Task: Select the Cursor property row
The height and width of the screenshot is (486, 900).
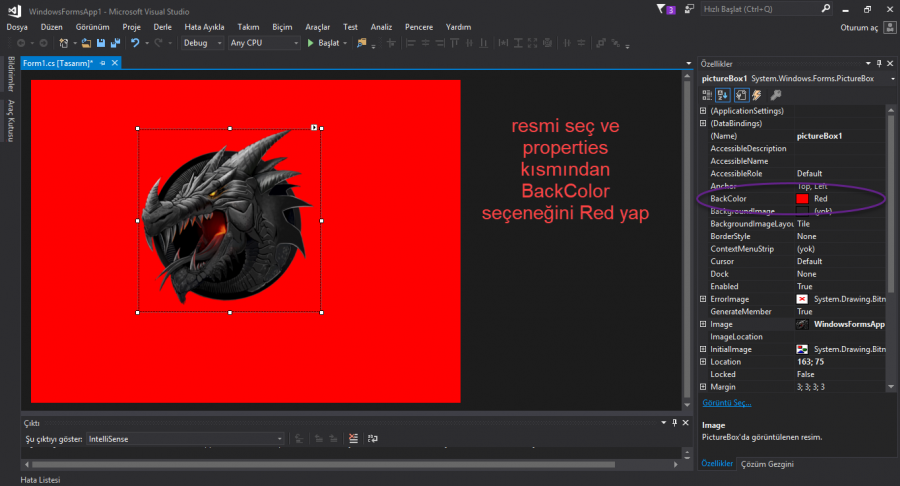Action: [x=793, y=262]
